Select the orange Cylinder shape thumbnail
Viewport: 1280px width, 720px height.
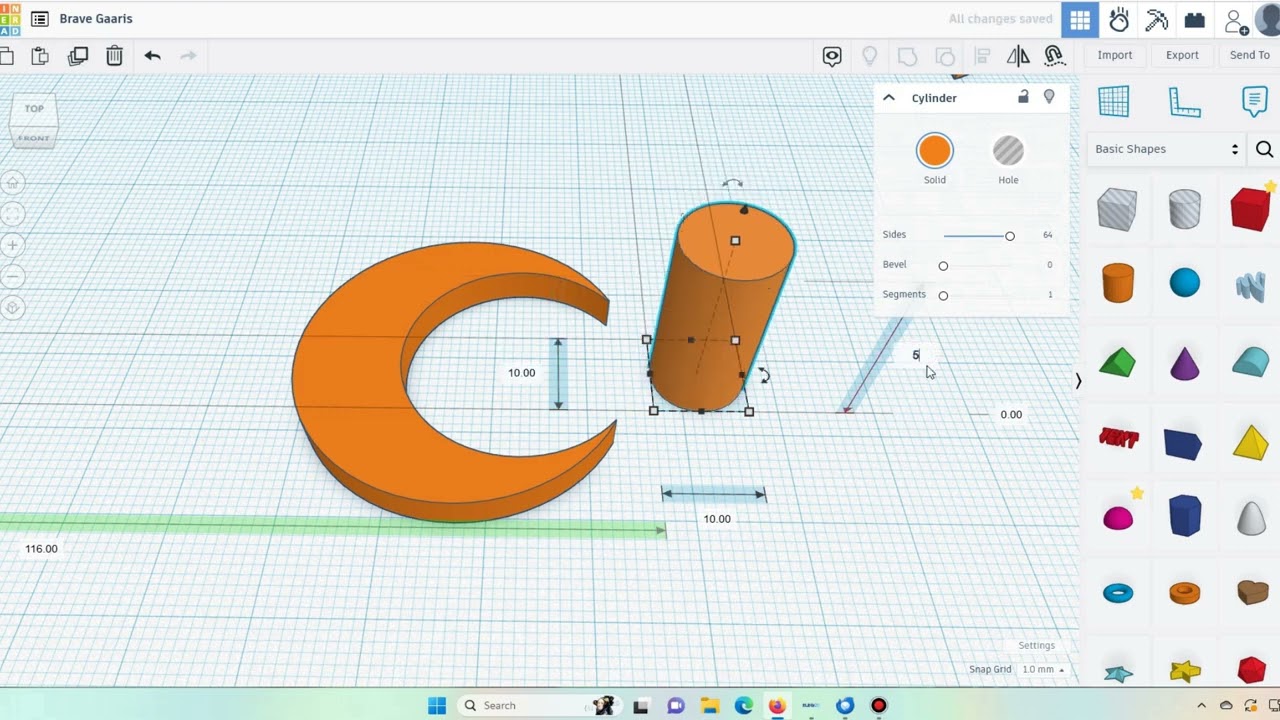click(x=1118, y=283)
